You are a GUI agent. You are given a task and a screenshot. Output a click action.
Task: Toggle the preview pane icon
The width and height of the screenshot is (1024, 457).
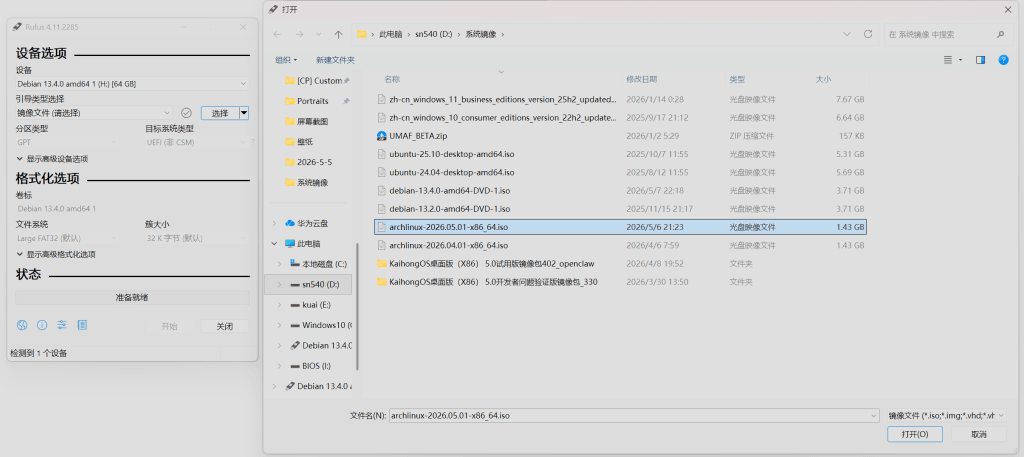(x=980, y=60)
